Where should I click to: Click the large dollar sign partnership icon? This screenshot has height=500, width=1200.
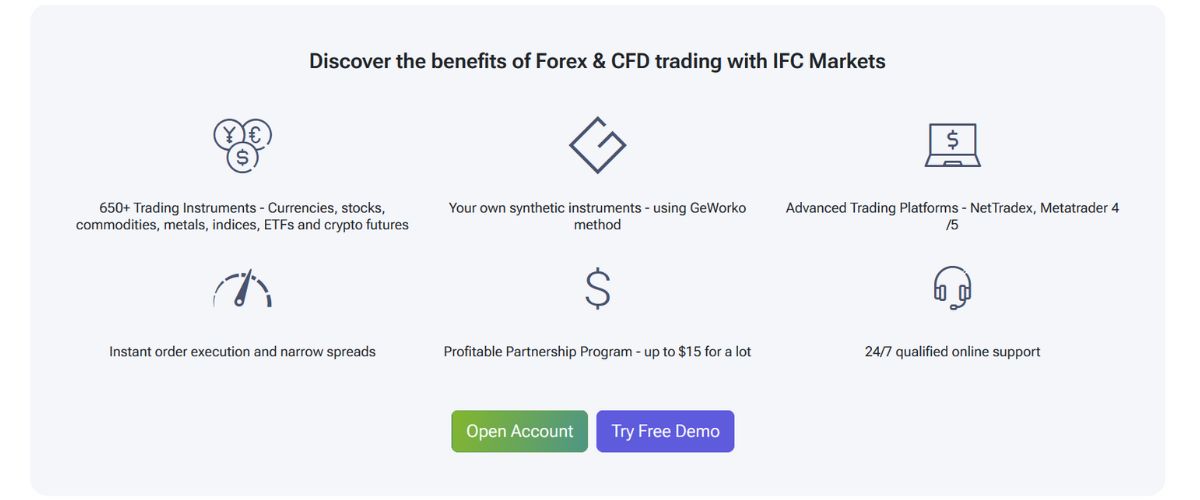[x=597, y=288]
